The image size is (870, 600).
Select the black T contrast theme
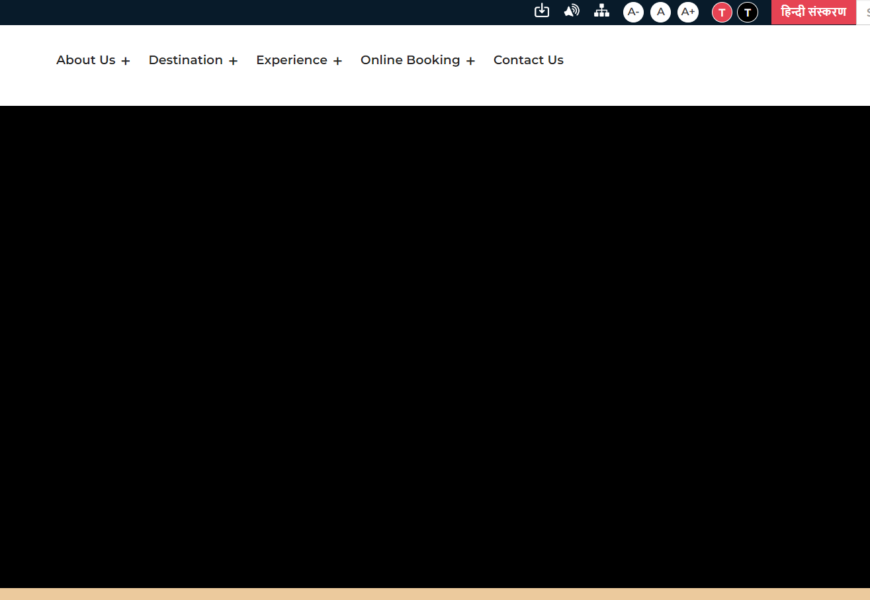click(747, 12)
